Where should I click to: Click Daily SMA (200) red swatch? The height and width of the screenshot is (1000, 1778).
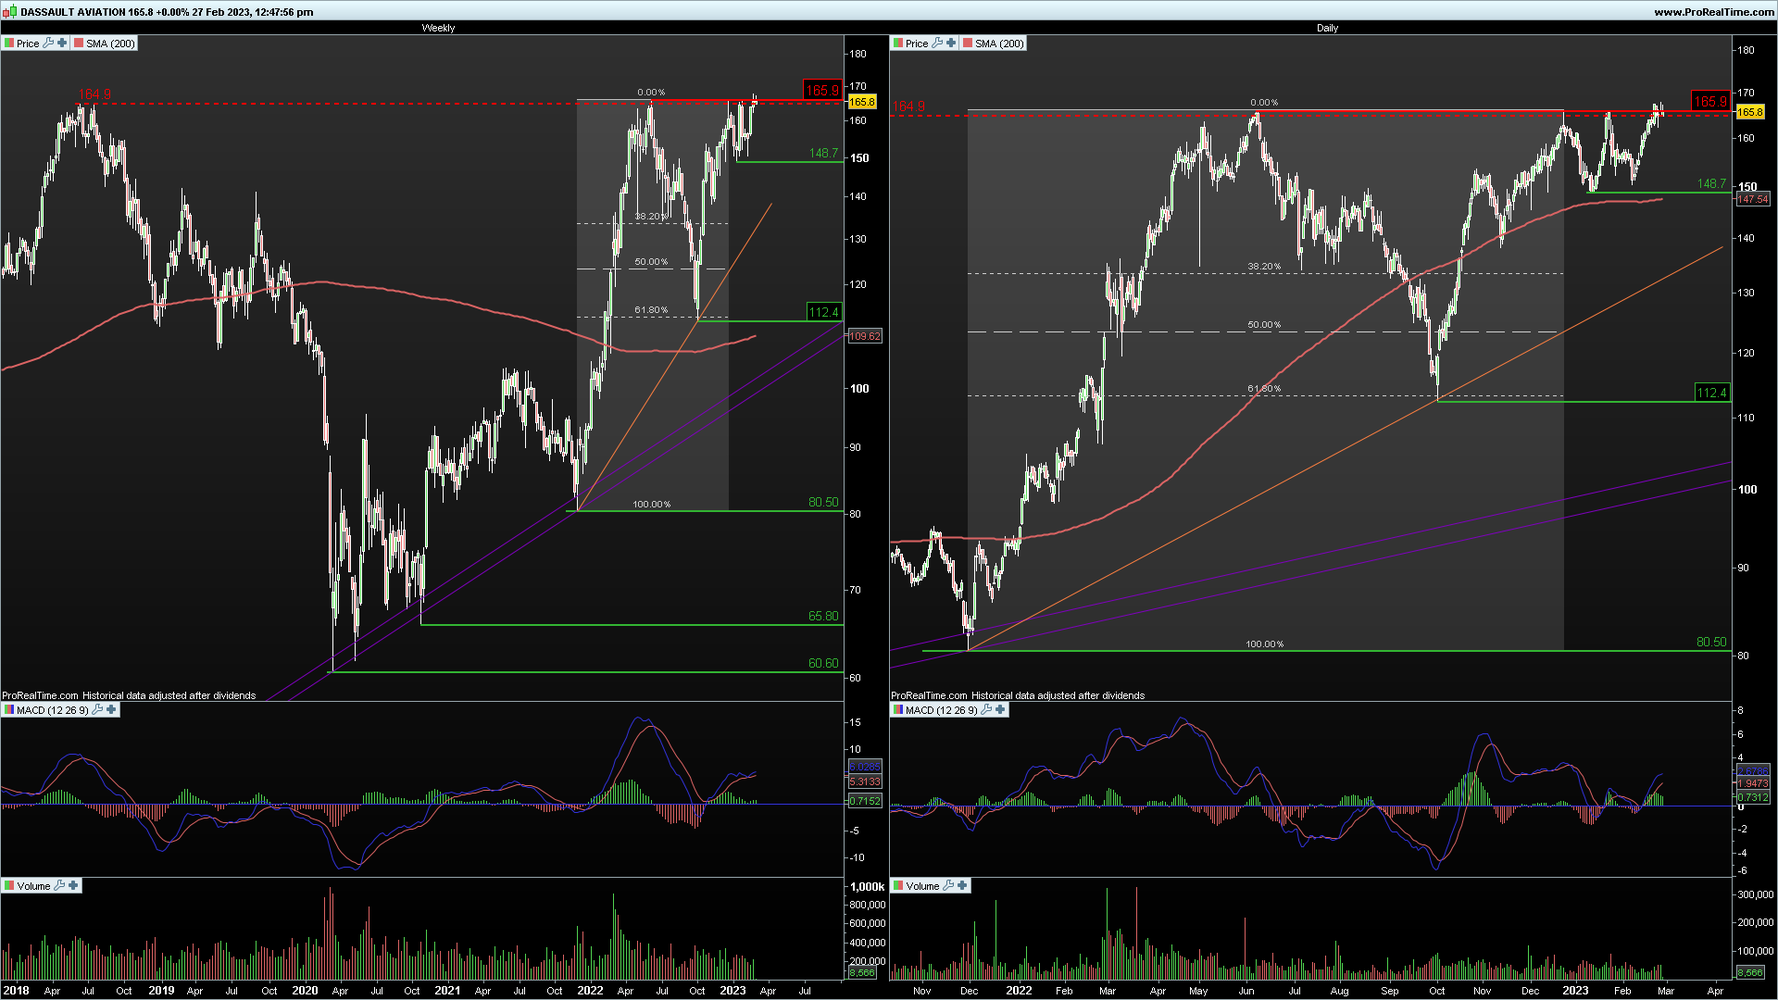(x=966, y=43)
